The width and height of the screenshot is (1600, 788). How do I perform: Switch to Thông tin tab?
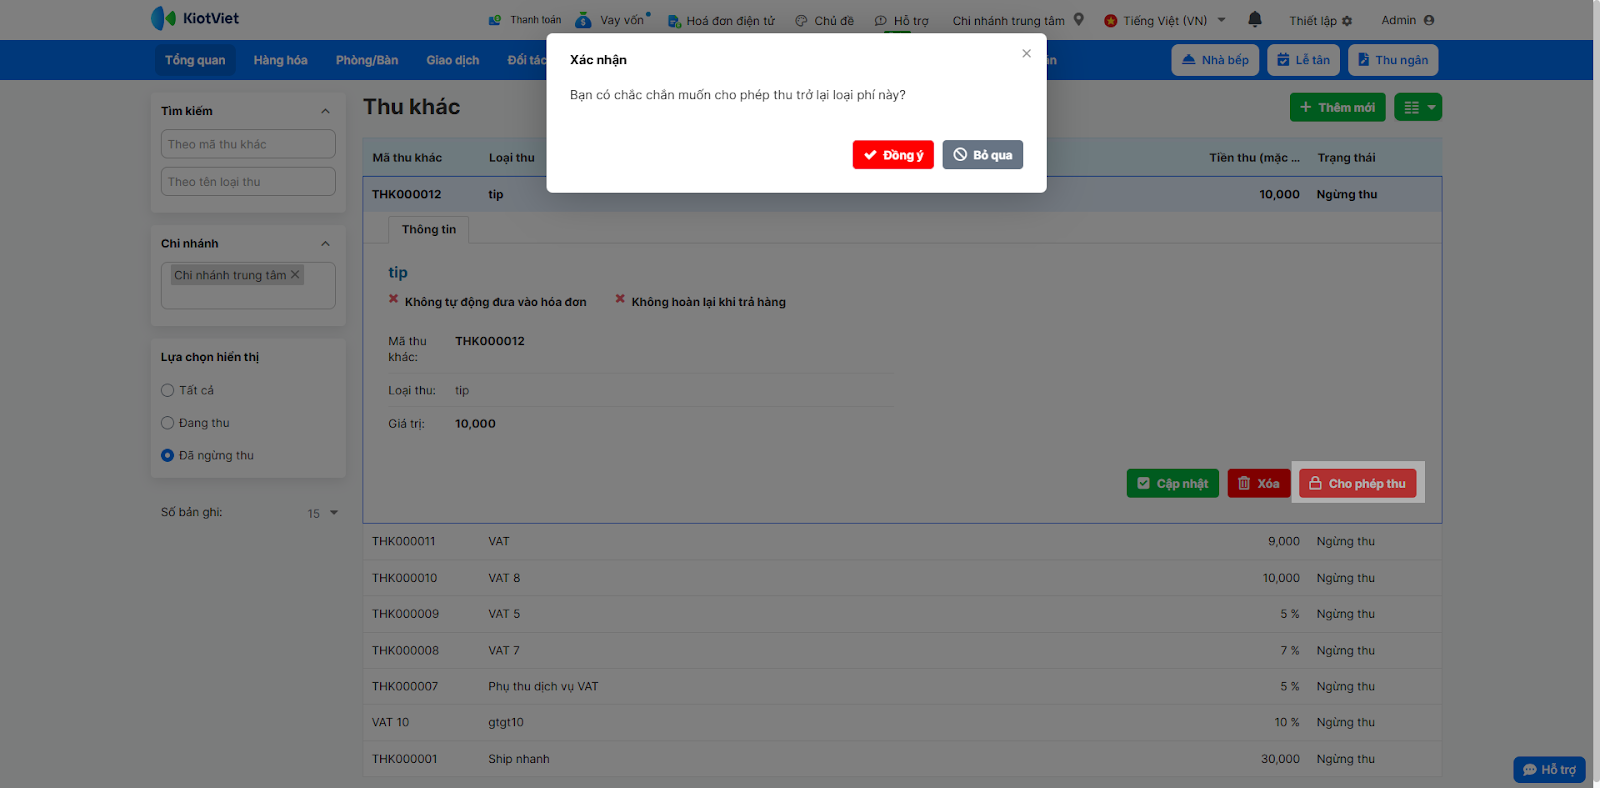[x=429, y=230]
